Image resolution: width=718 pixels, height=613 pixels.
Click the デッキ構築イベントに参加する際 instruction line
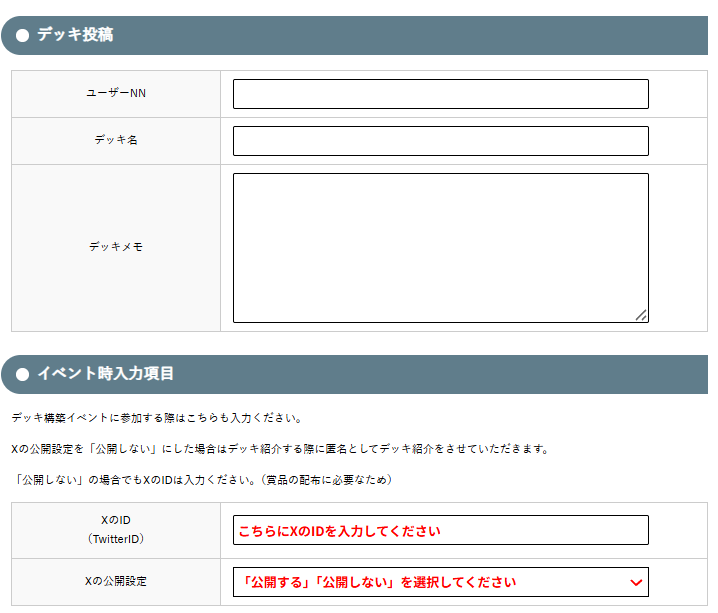pyautogui.click(x=156, y=418)
